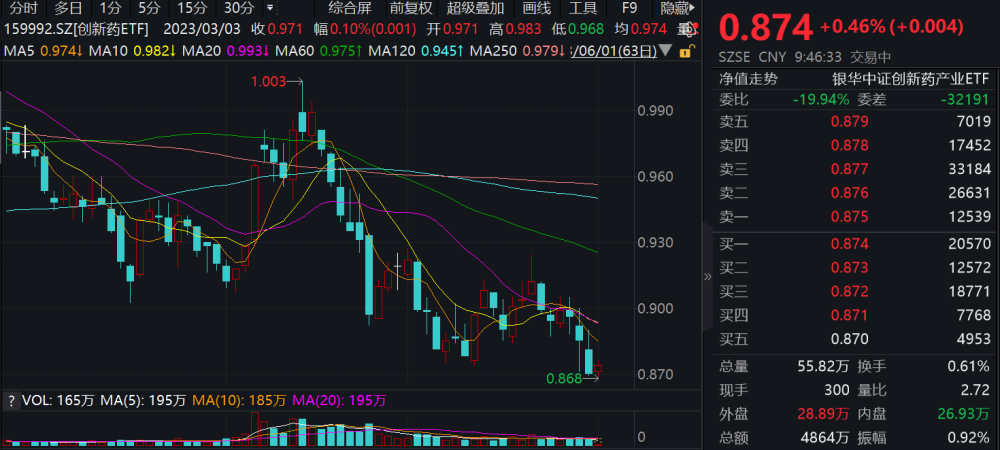This screenshot has width=1000, height=450.
Task: Click the 画线 draw line button
Action: [x=536, y=8]
